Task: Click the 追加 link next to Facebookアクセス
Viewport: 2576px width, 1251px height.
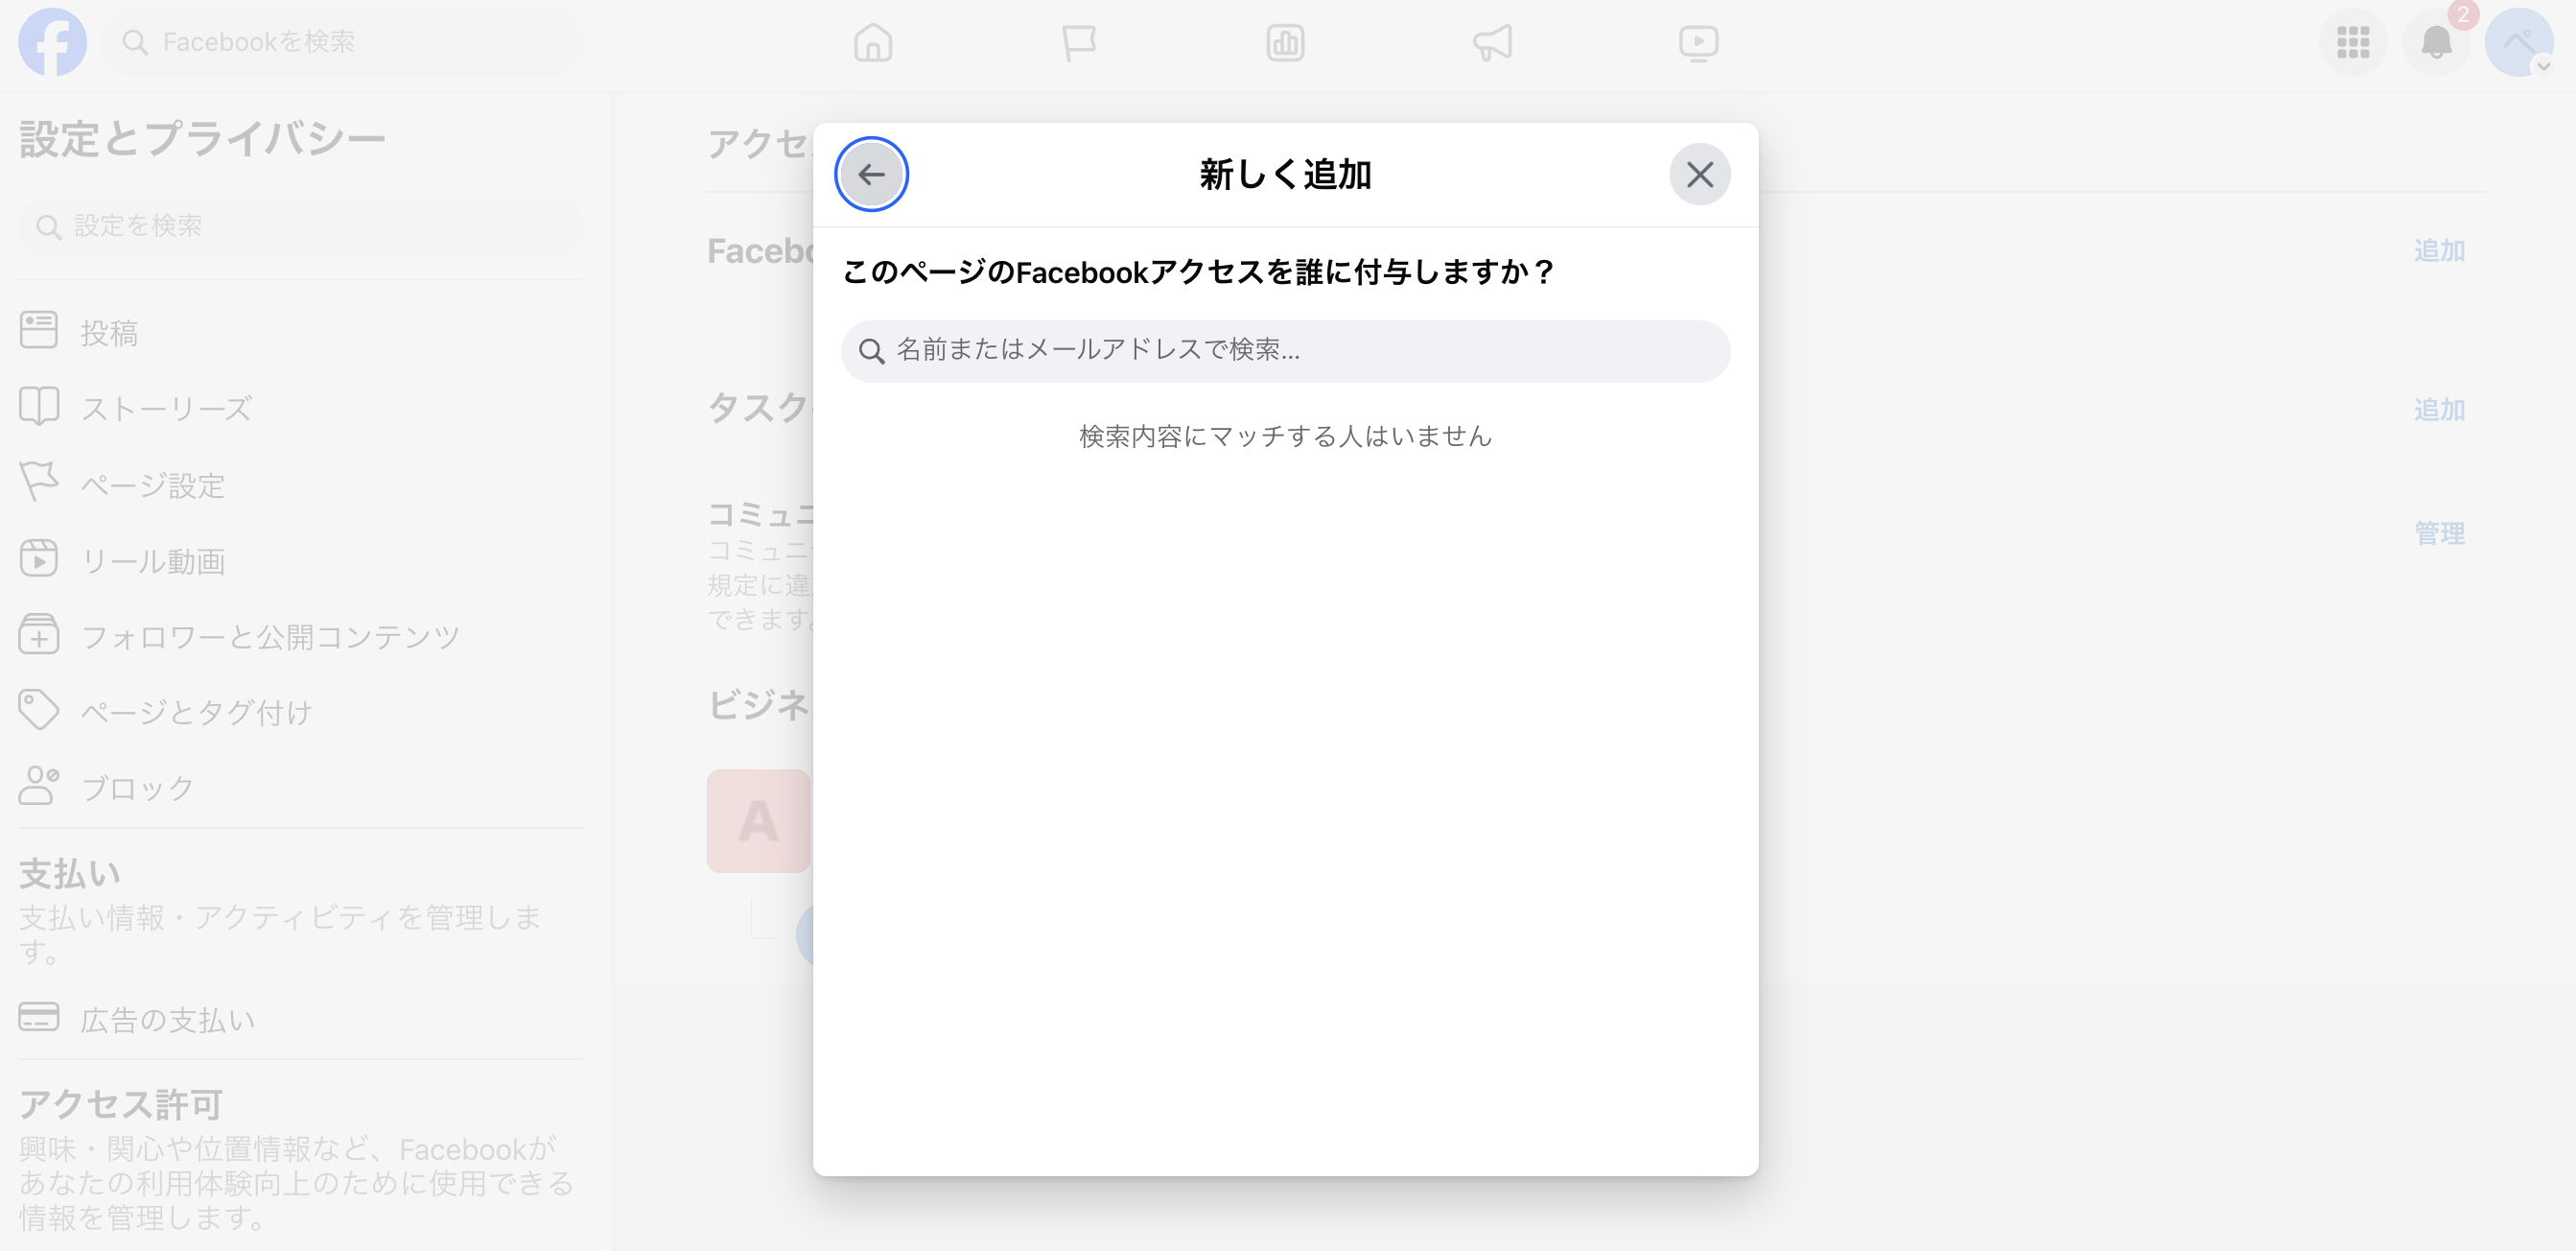Action: point(2439,250)
